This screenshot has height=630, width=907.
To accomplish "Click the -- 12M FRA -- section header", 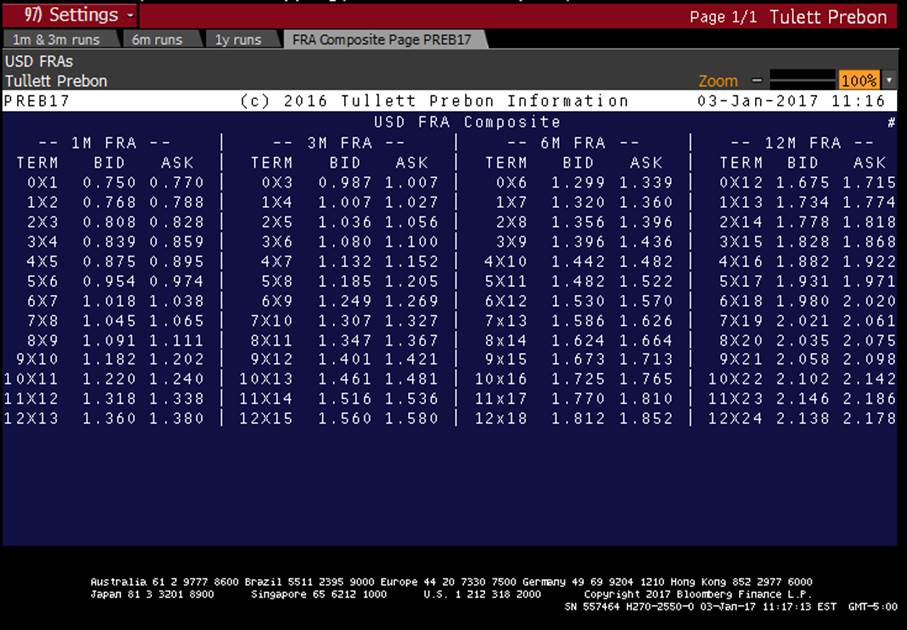I will click(x=802, y=143).
